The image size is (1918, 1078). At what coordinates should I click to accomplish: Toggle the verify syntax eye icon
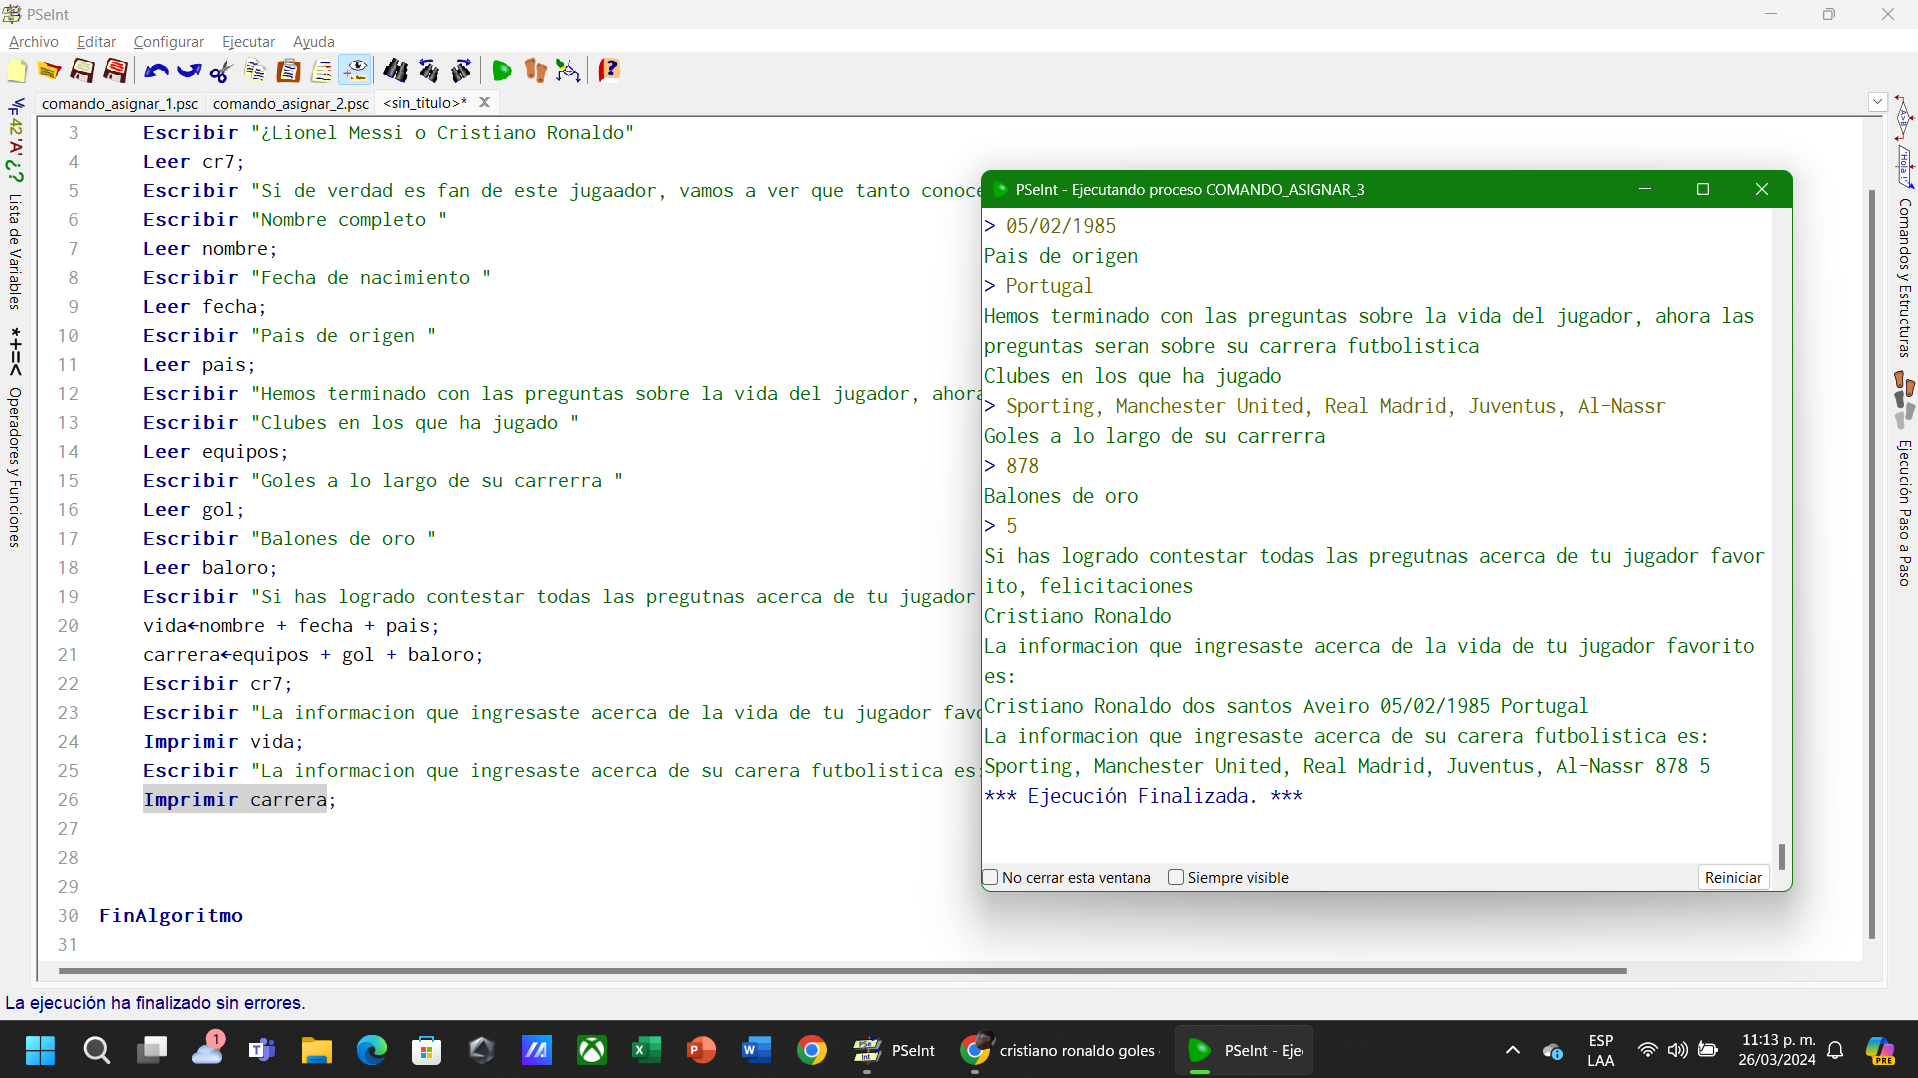(356, 70)
